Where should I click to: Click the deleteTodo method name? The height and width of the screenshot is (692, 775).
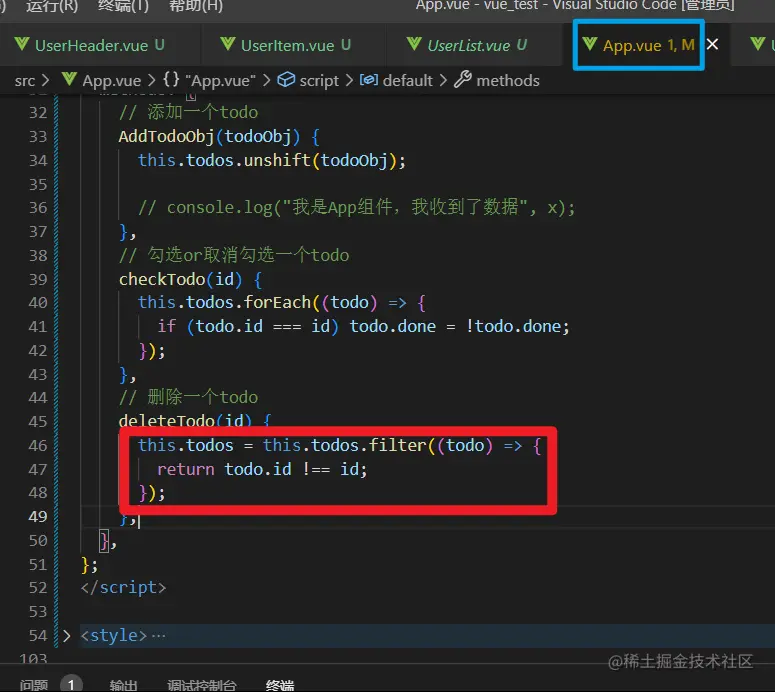(x=166, y=421)
